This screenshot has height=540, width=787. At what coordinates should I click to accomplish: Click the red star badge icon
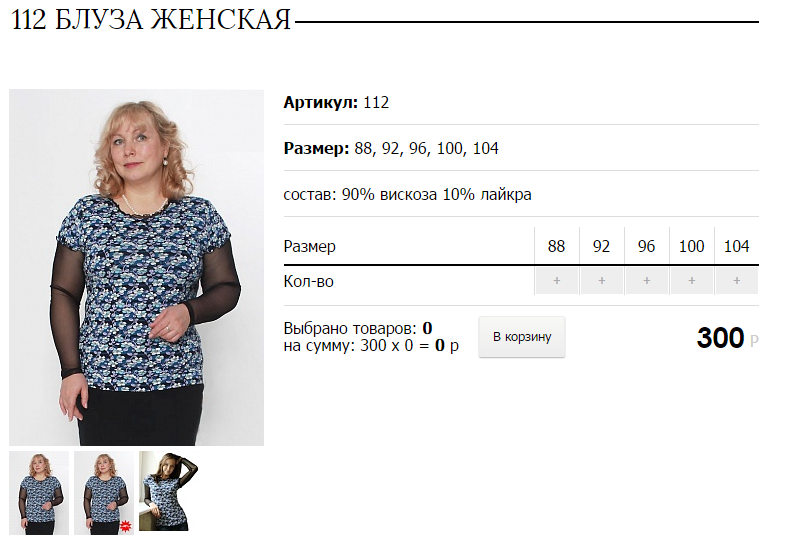[125, 526]
